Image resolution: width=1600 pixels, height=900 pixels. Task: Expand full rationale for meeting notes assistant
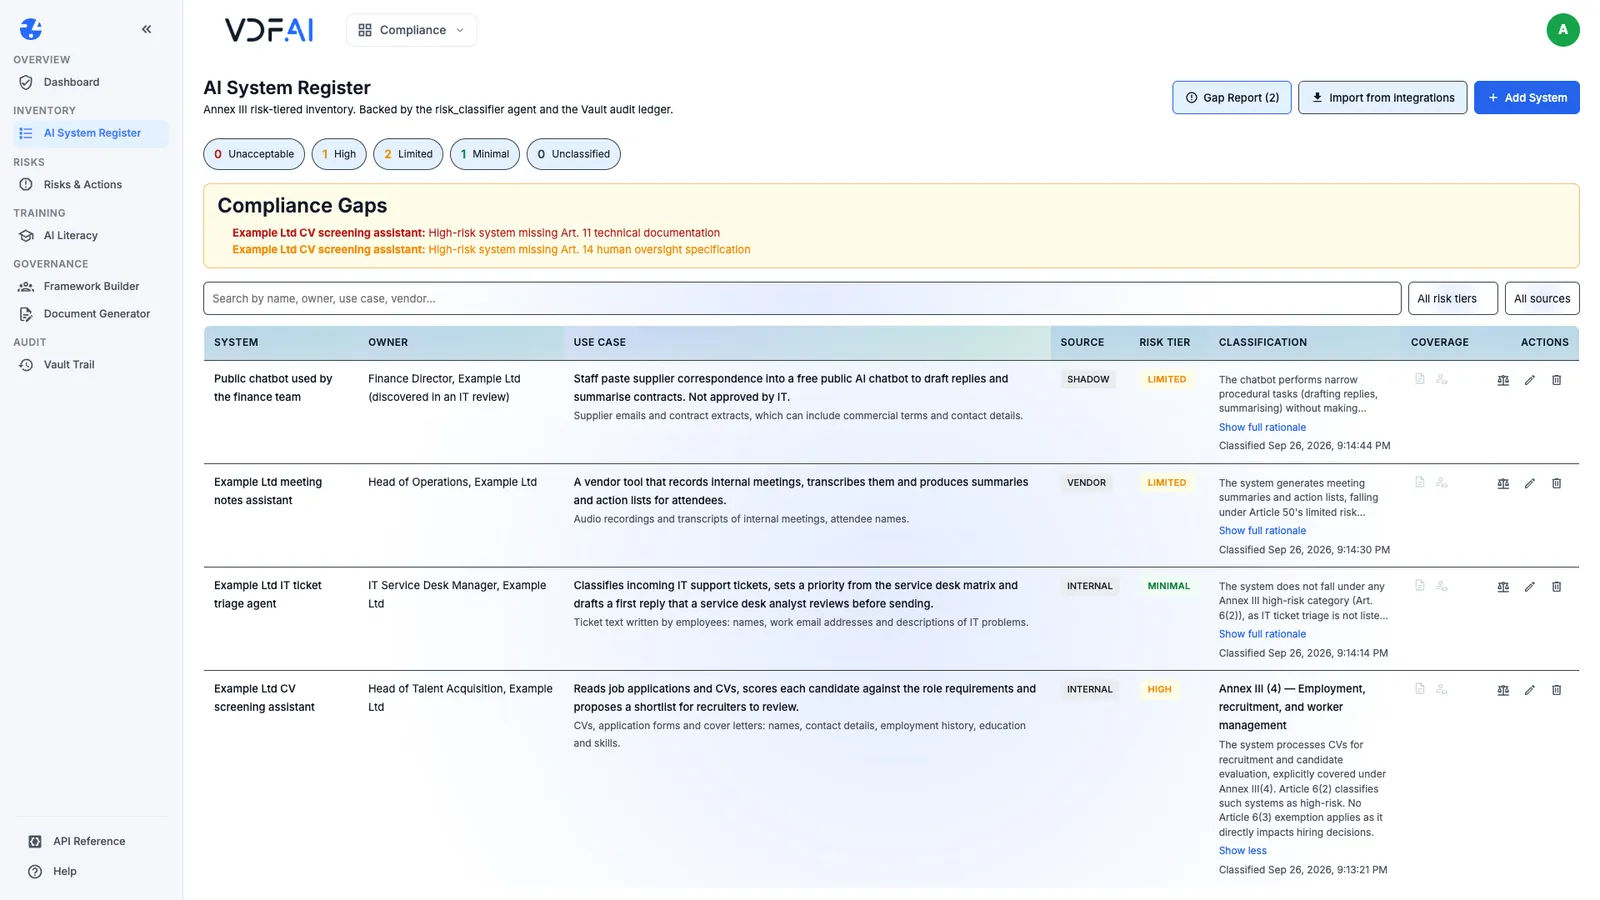[x=1262, y=531]
